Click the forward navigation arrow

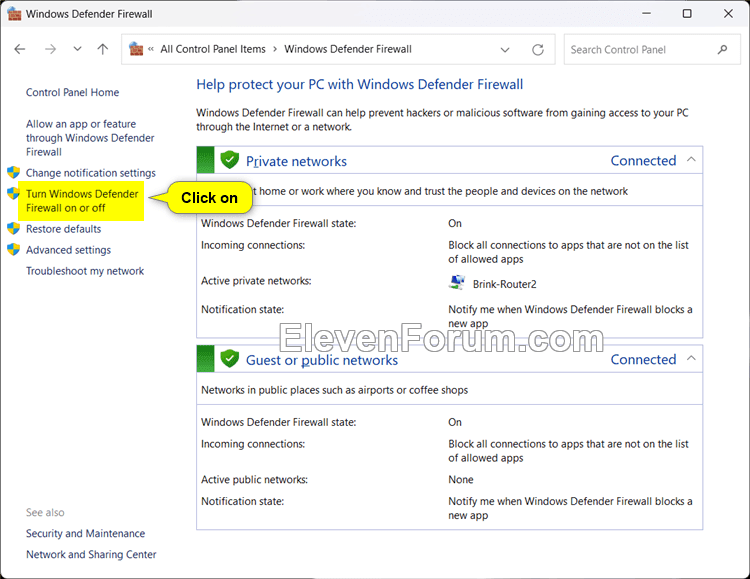[x=50, y=49]
